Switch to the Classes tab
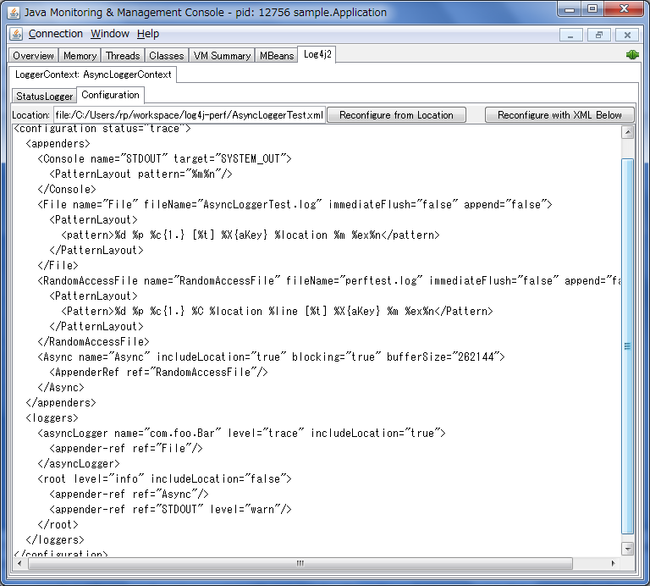The image size is (650, 586). (x=166, y=56)
